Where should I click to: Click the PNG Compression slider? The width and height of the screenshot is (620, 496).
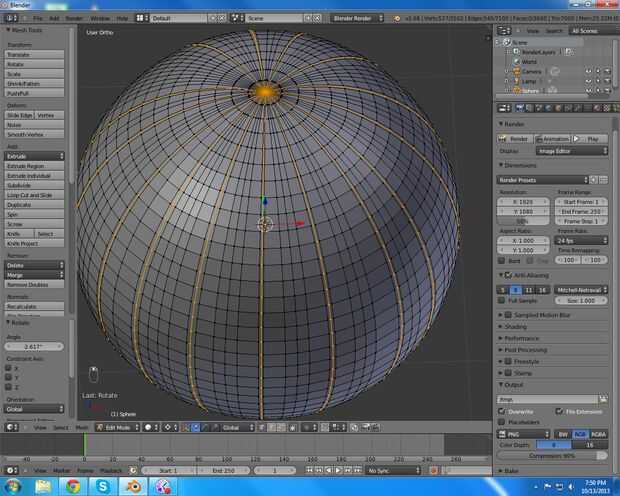click(x=552, y=455)
